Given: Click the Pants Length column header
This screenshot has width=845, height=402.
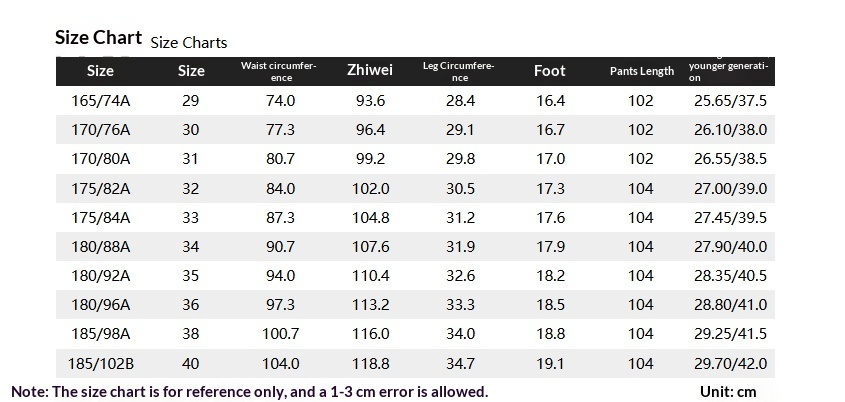Looking at the screenshot, I should [642, 71].
